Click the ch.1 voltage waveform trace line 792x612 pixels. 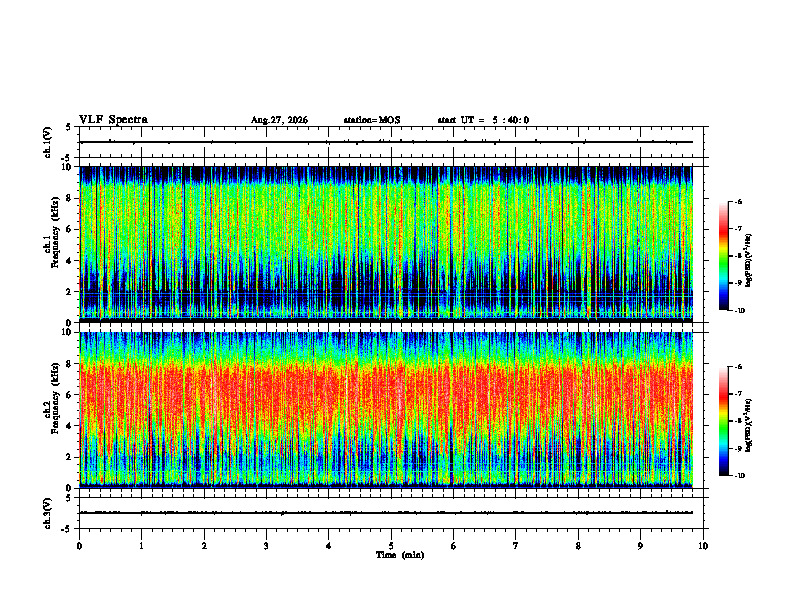[386, 142]
